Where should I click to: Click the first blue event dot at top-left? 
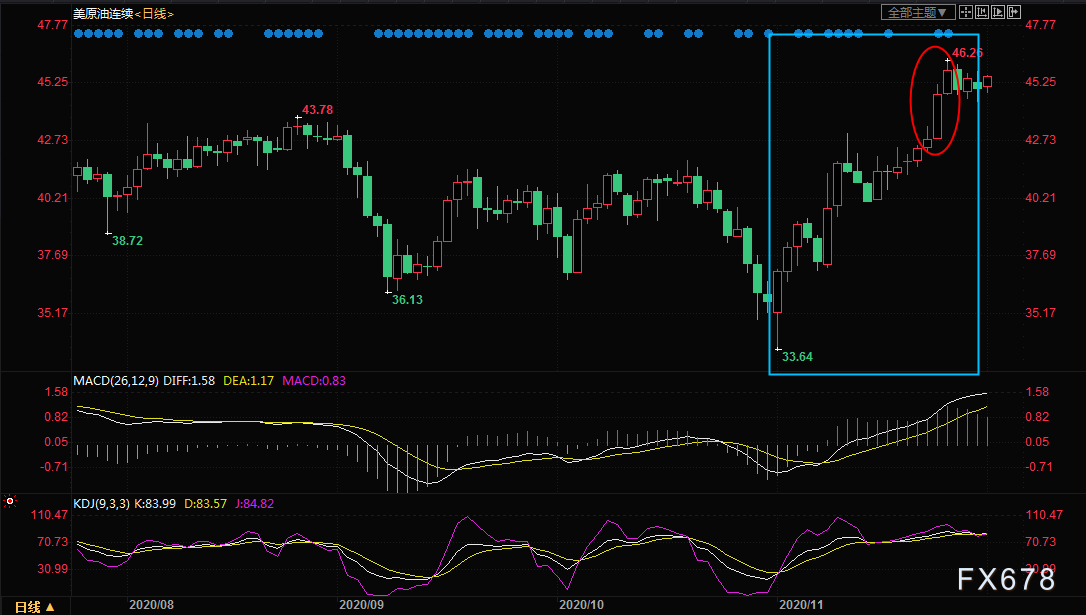pos(78,33)
